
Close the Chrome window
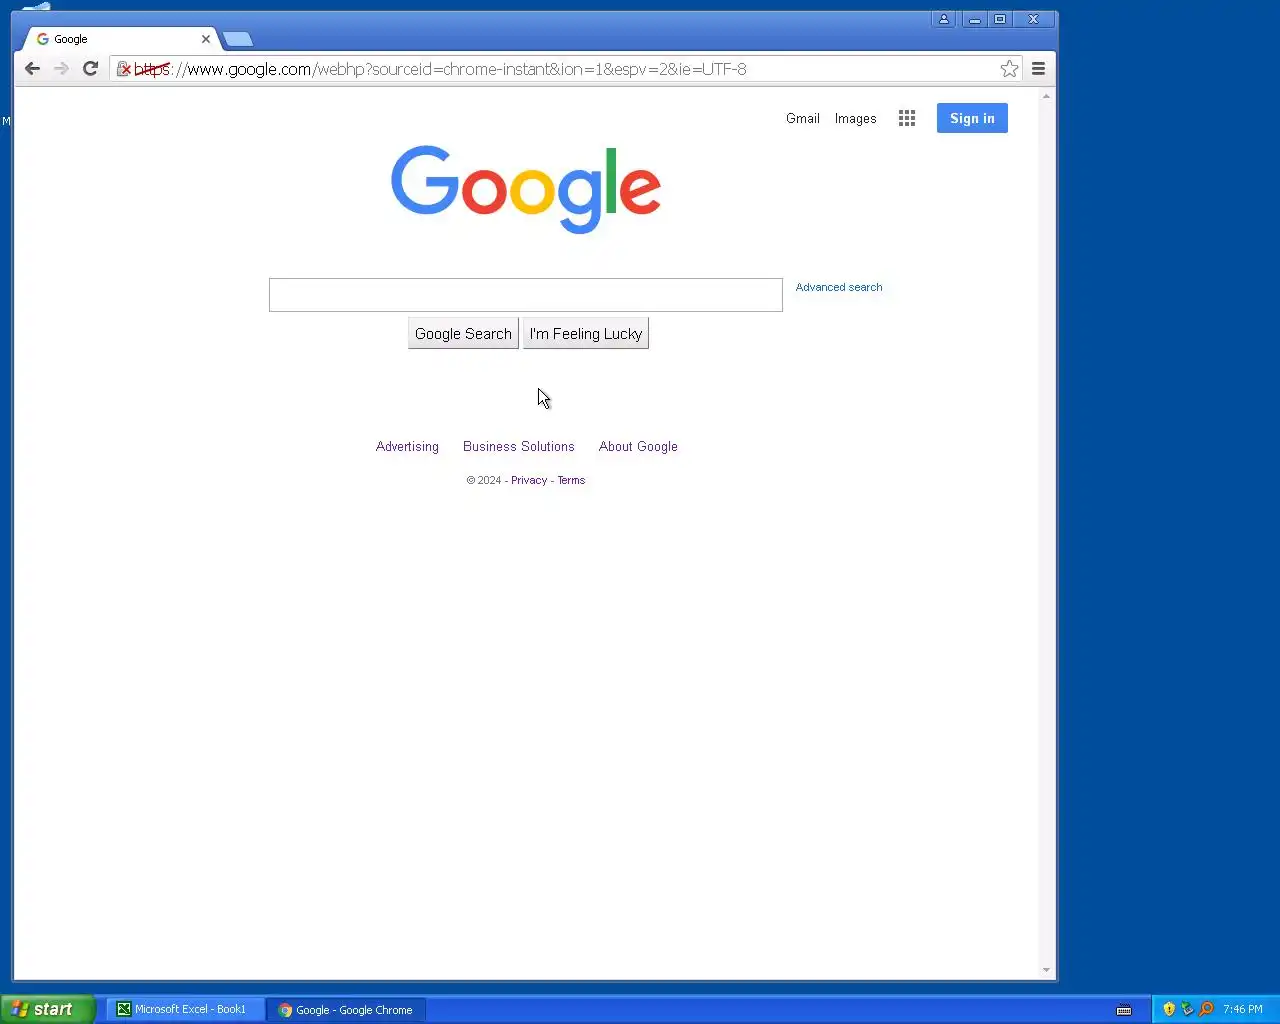pyautogui.click(x=1033, y=19)
